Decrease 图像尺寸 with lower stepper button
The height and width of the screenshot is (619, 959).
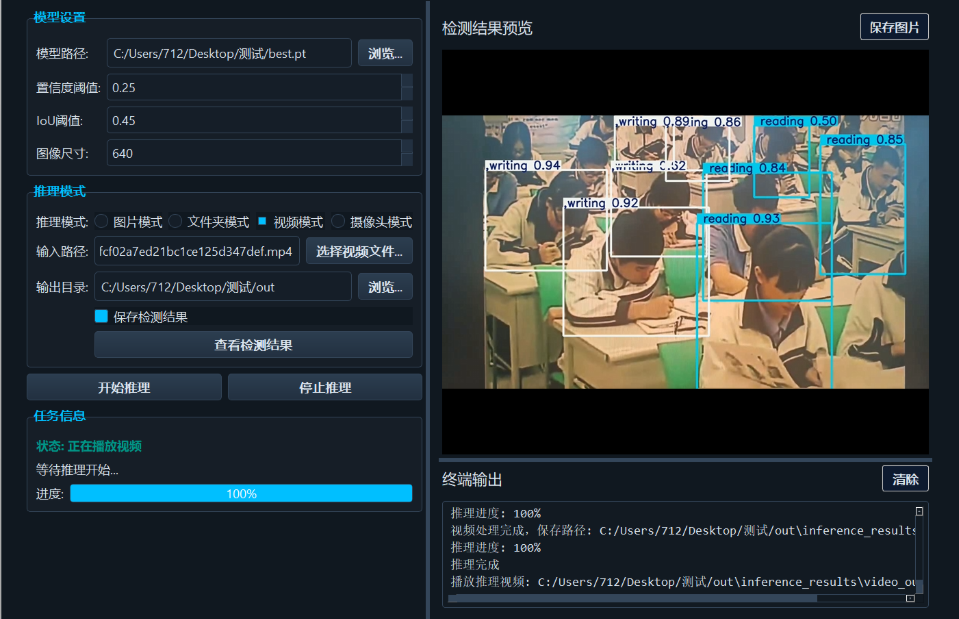point(407,160)
